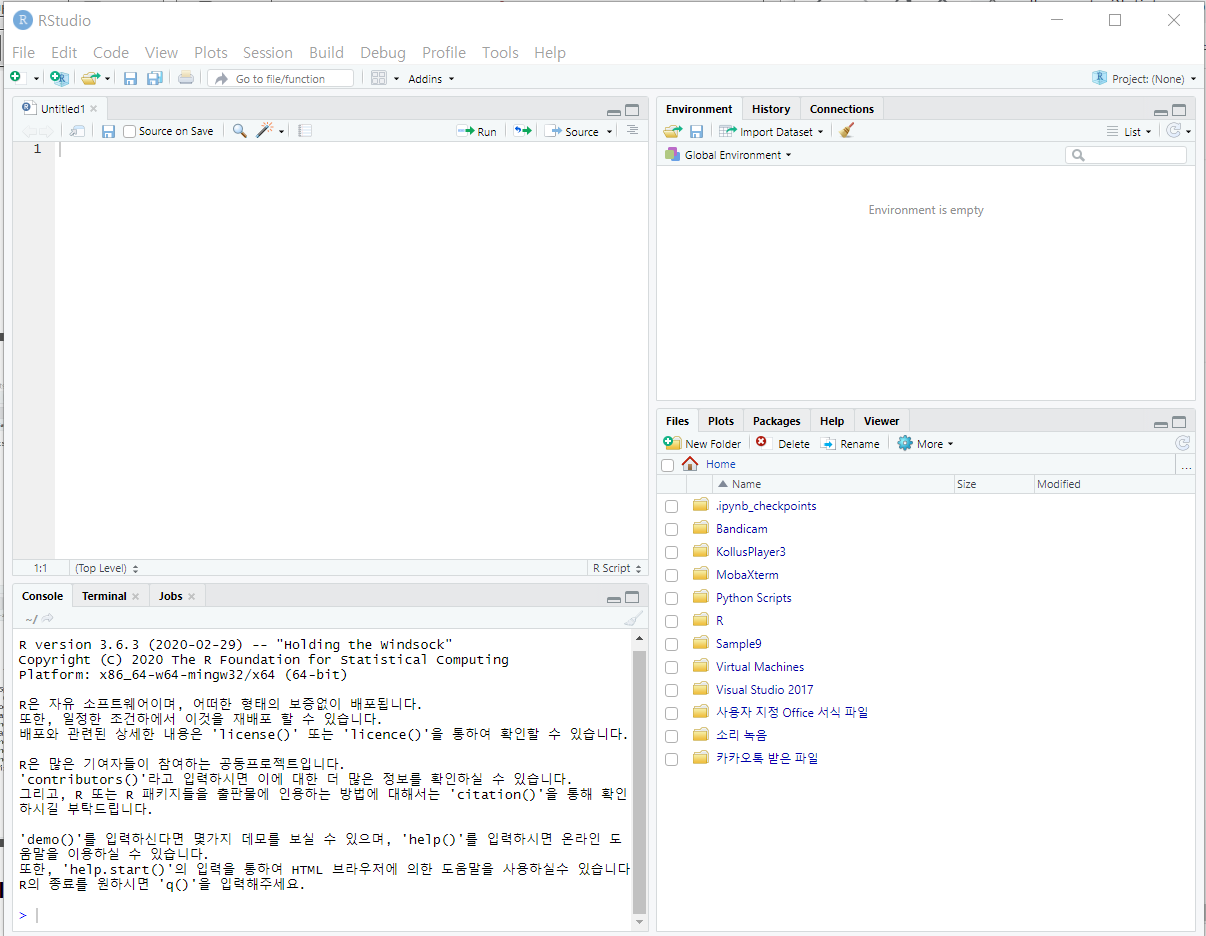Image resolution: width=1206 pixels, height=936 pixels.
Task: Check the KollusPlayer3 folder checkbox
Action: (672, 552)
